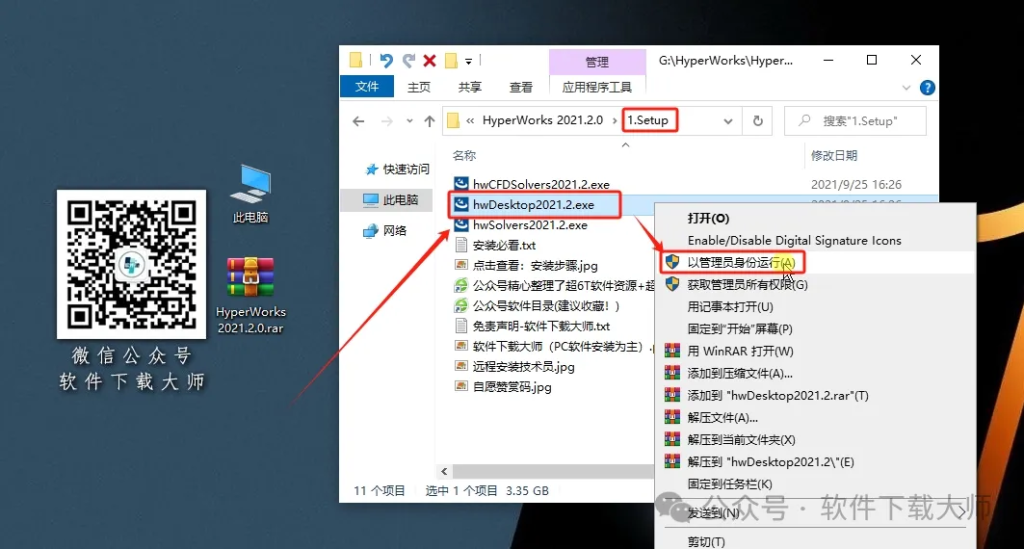Viewport: 1024px width, 549px height.
Task: Go forward using the Forward arrow
Action: pos(387,121)
